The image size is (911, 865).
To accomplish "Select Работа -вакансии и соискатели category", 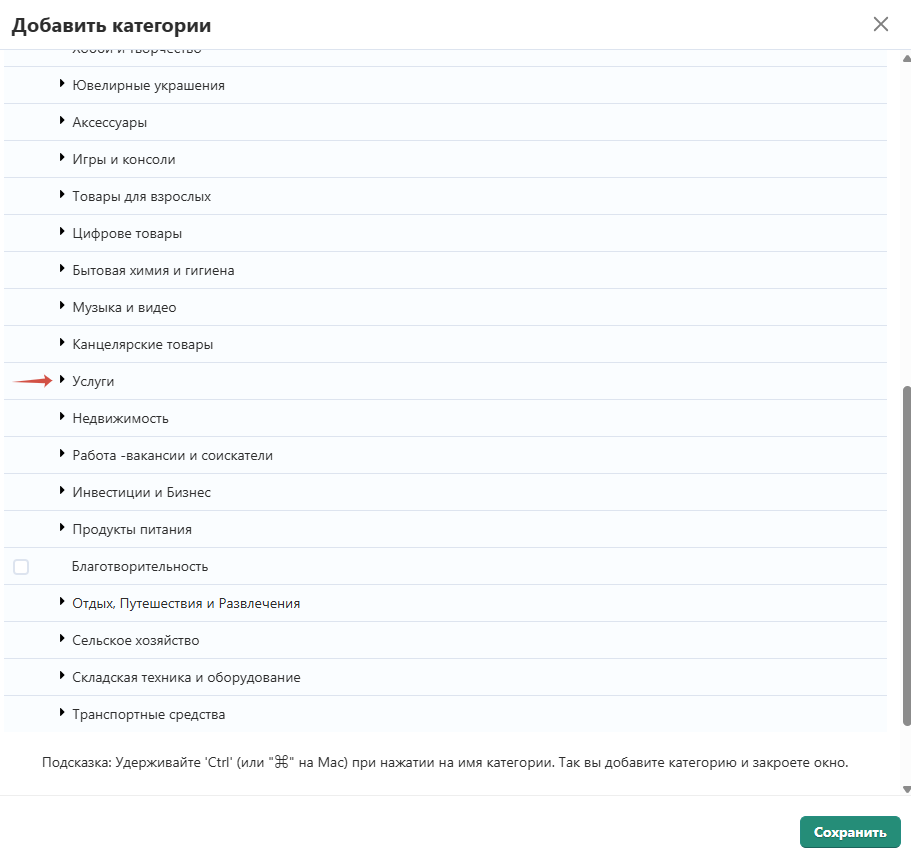I will pos(172,456).
